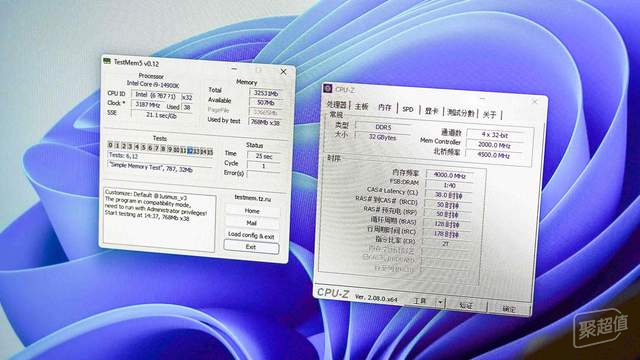Image resolution: width=640 pixels, height=360 pixels.
Task: Click the Home button in TestMem5
Action: pyautogui.click(x=252, y=211)
